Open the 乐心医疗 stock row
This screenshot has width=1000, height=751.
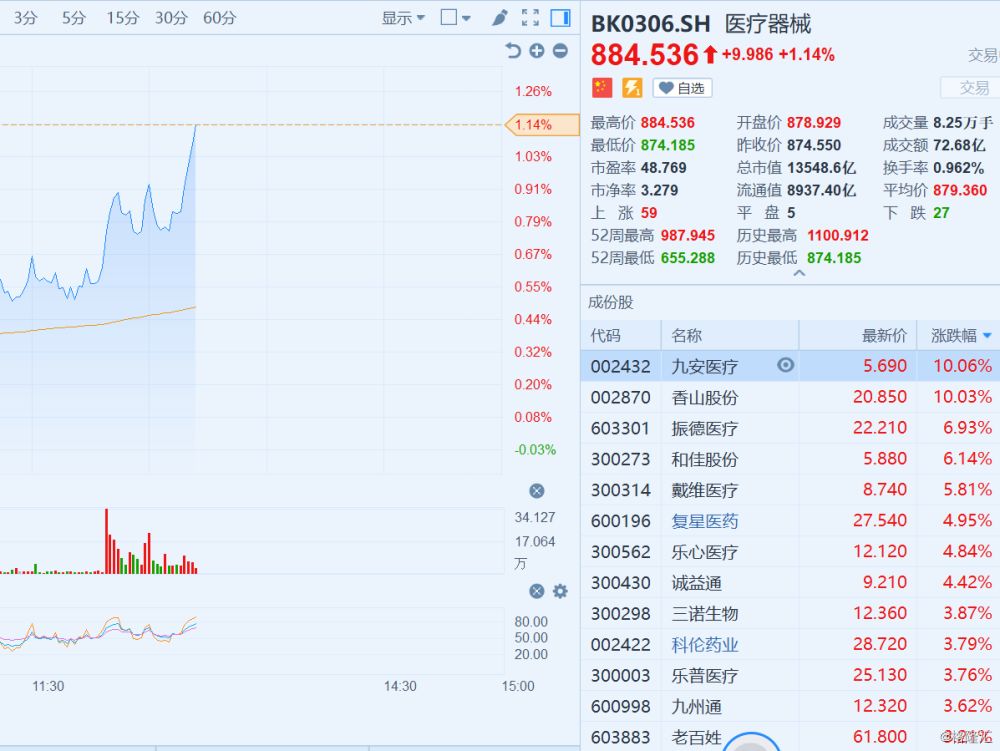790,551
